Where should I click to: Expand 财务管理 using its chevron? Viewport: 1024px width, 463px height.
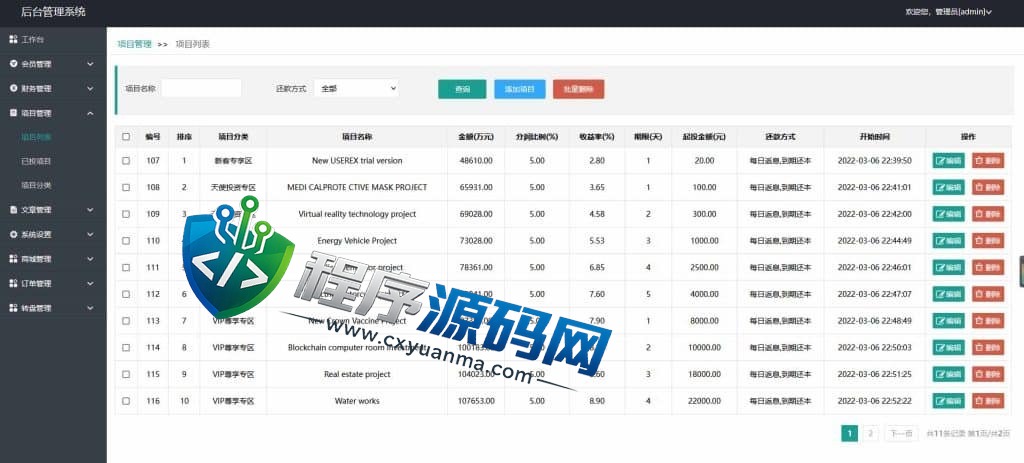pos(90,88)
